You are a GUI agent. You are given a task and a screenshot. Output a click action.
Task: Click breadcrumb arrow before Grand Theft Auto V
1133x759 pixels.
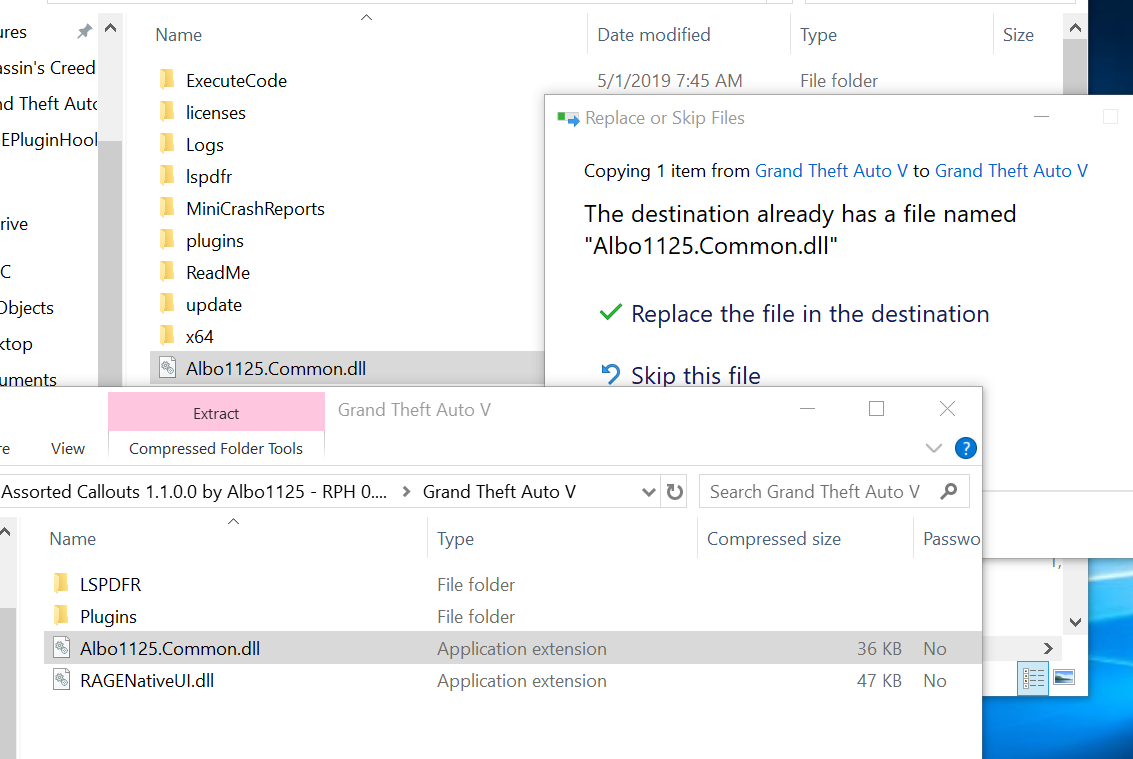(406, 492)
